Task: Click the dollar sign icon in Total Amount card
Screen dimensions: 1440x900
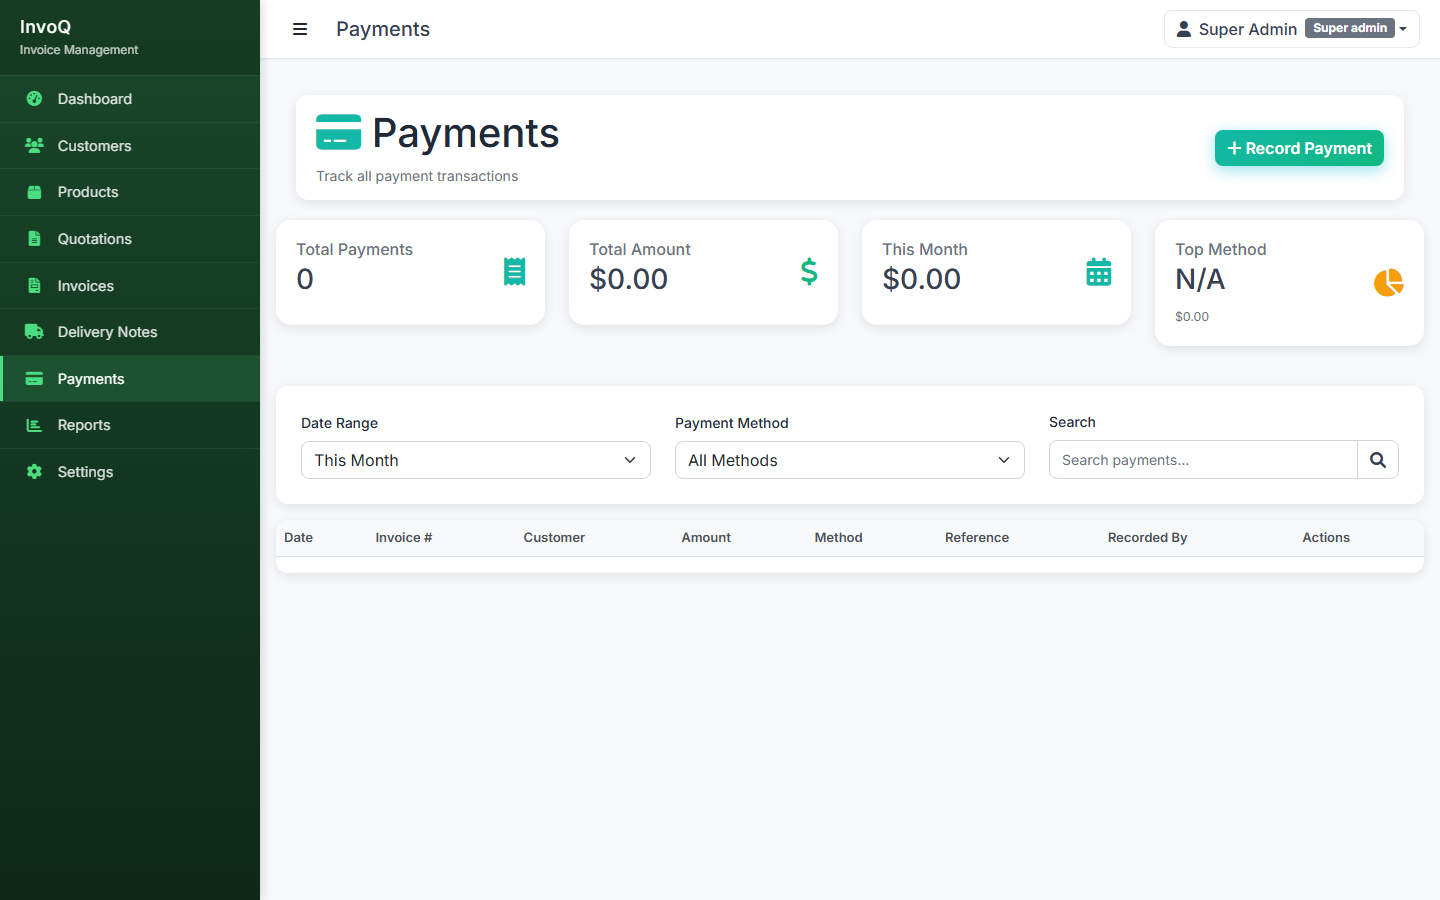Action: [809, 272]
